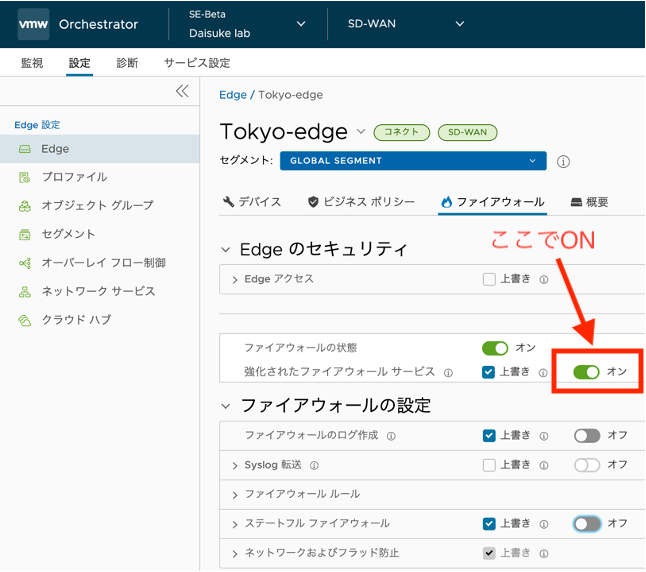
Task: Toggle the ファイアウォールのログ作成 switch on
Action: [587, 436]
